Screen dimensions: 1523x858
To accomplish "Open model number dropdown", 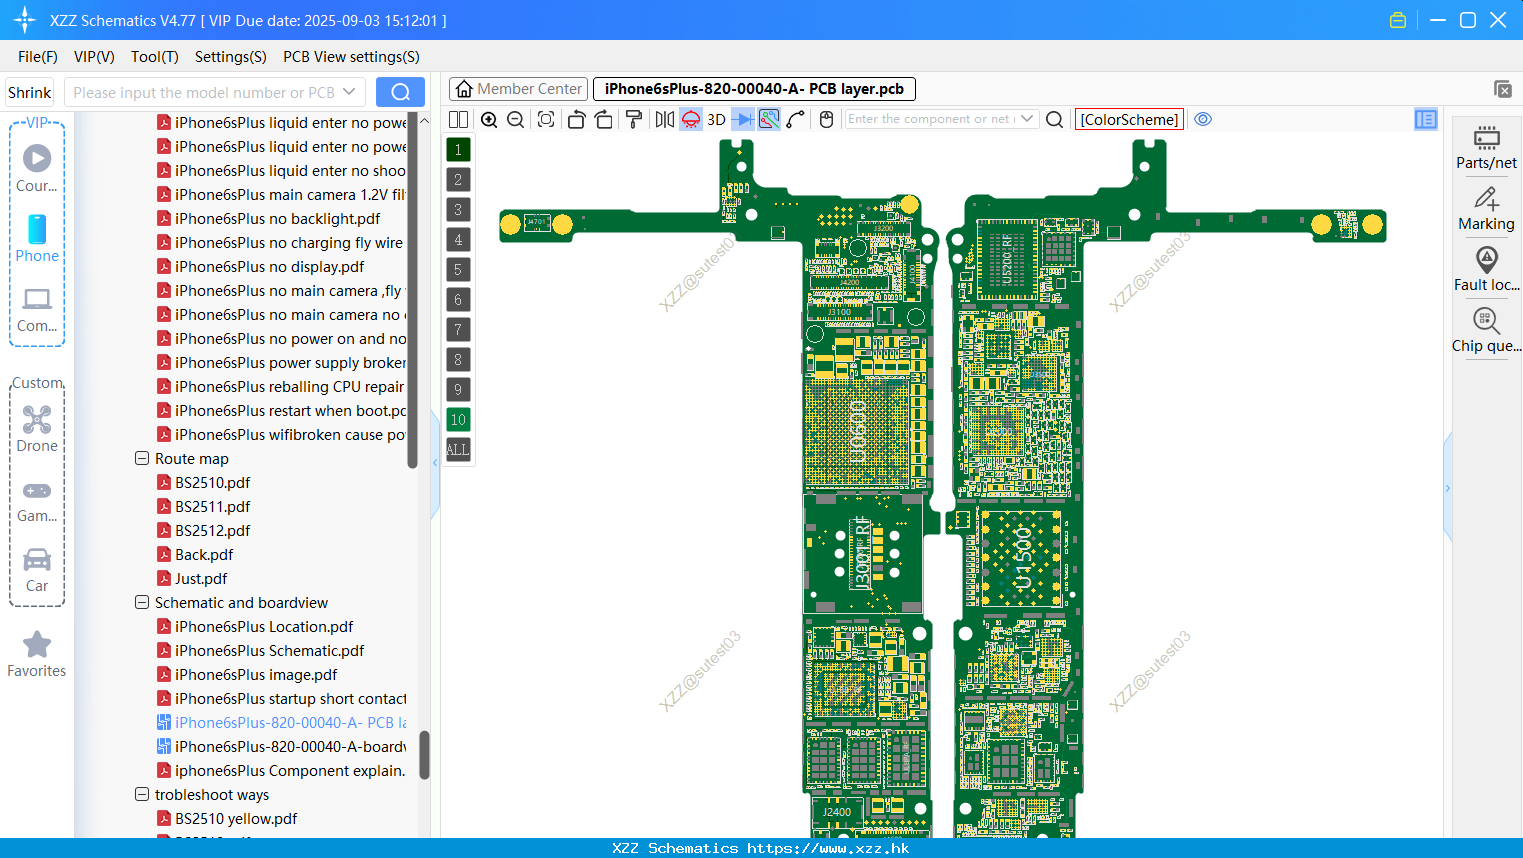I will (x=349, y=92).
